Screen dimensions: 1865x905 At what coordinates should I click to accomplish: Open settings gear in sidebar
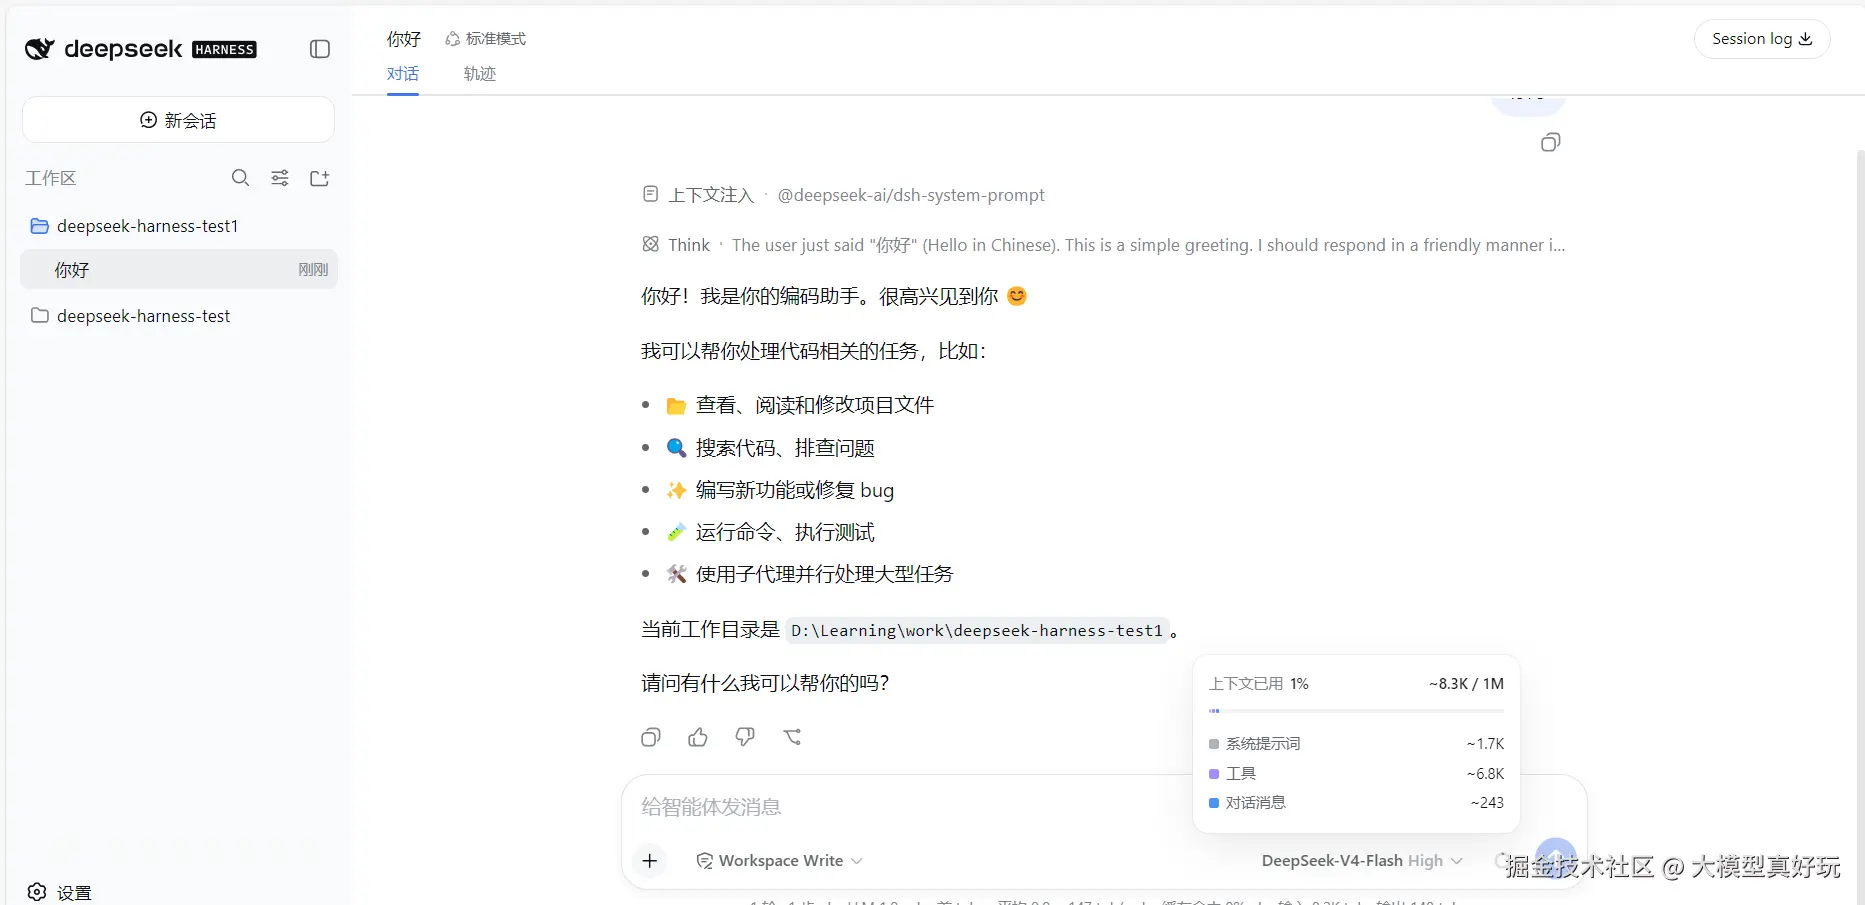coord(37,892)
